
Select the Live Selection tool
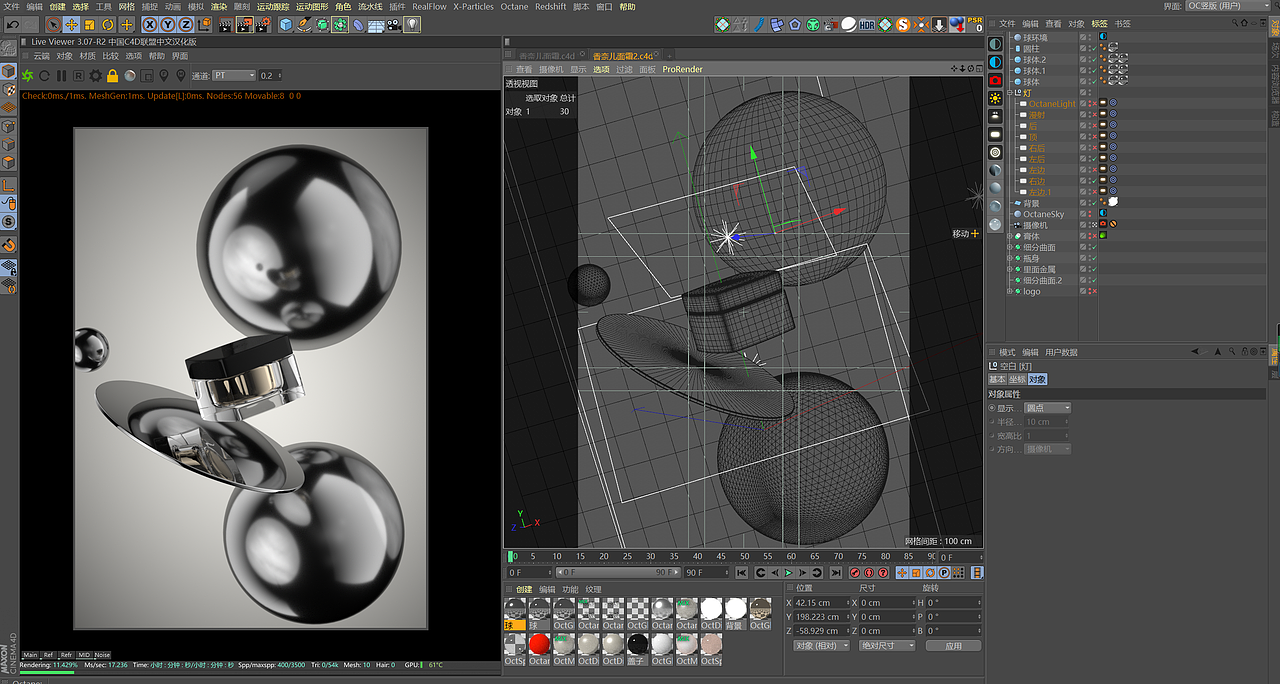click(54, 25)
